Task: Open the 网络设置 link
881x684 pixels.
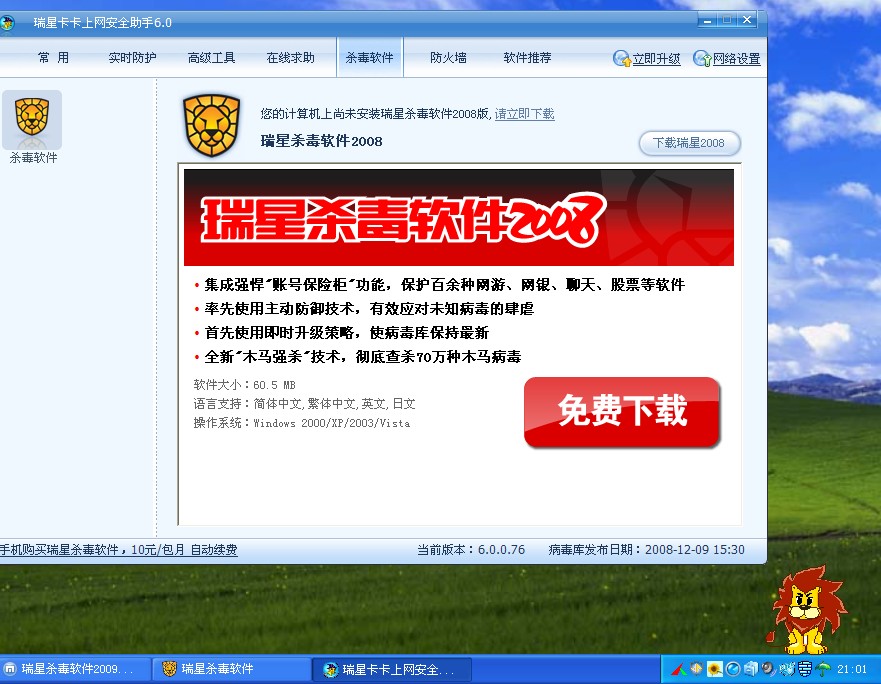Action: click(737, 59)
